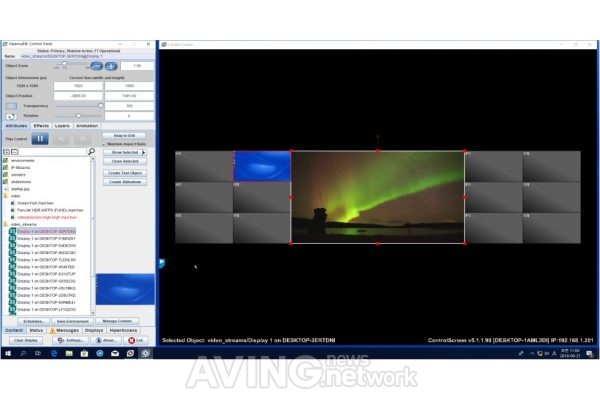This screenshot has height=400, width=600.
Task: Click the taskbar search magnifier icon
Action: (x=23, y=354)
